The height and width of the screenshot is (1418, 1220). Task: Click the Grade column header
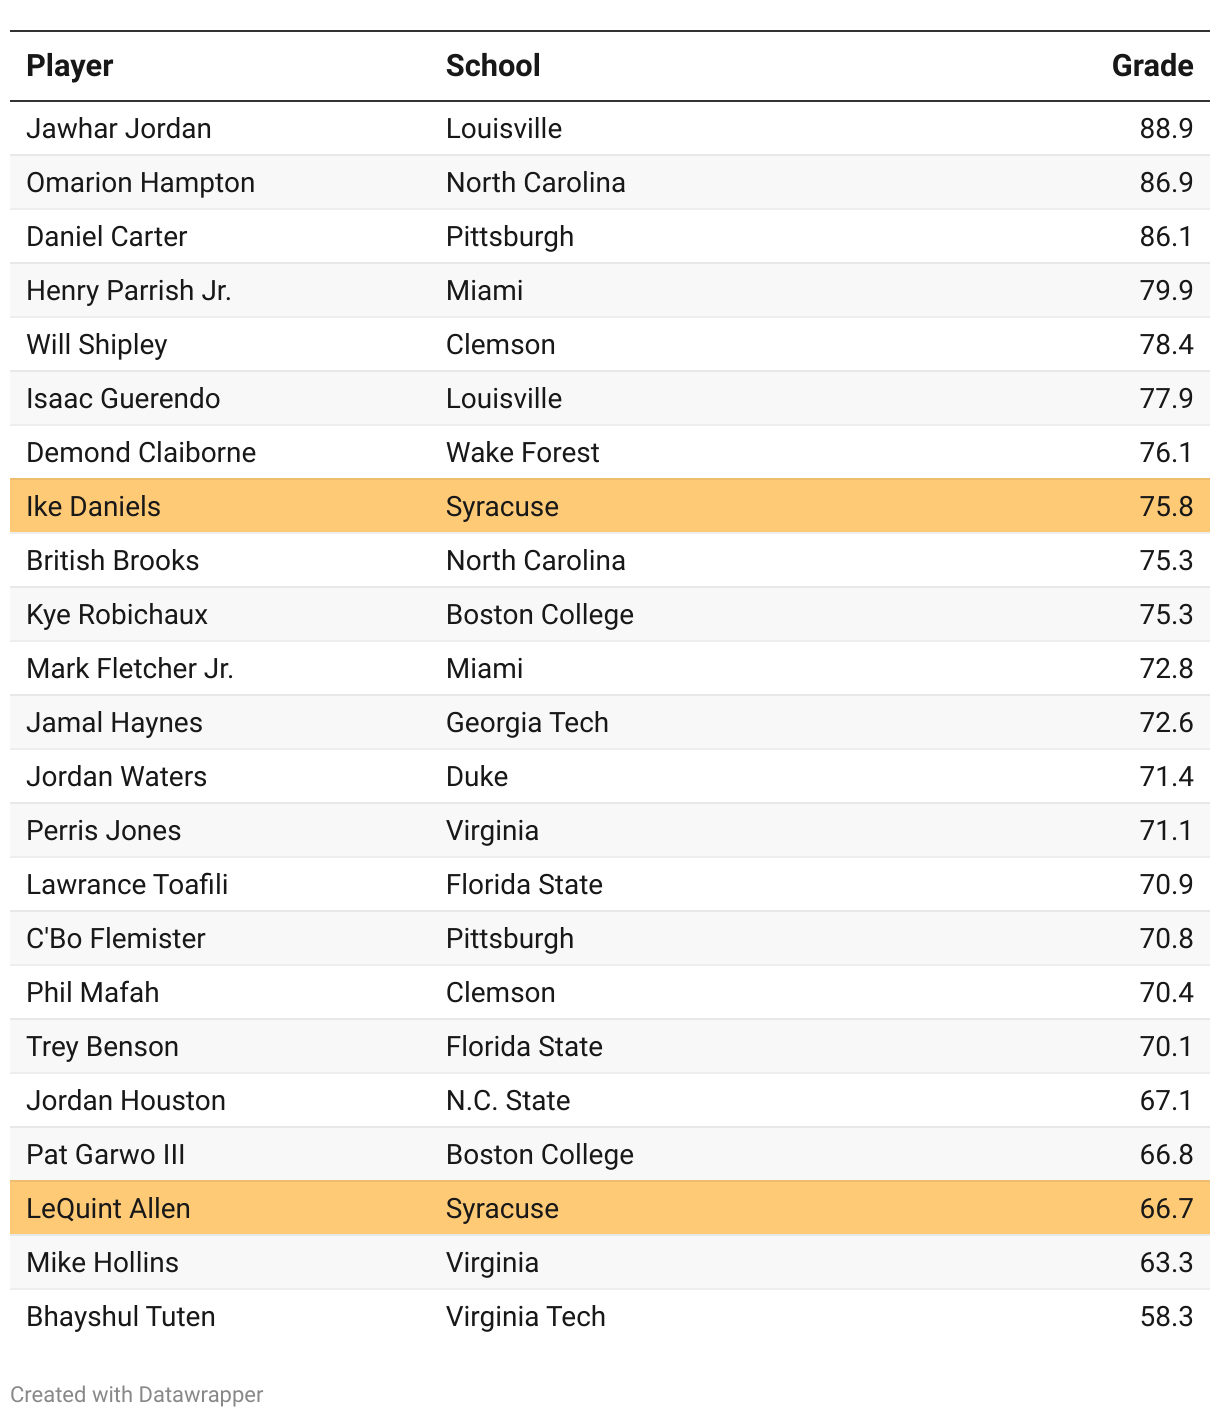pyautogui.click(x=1152, y=66)
